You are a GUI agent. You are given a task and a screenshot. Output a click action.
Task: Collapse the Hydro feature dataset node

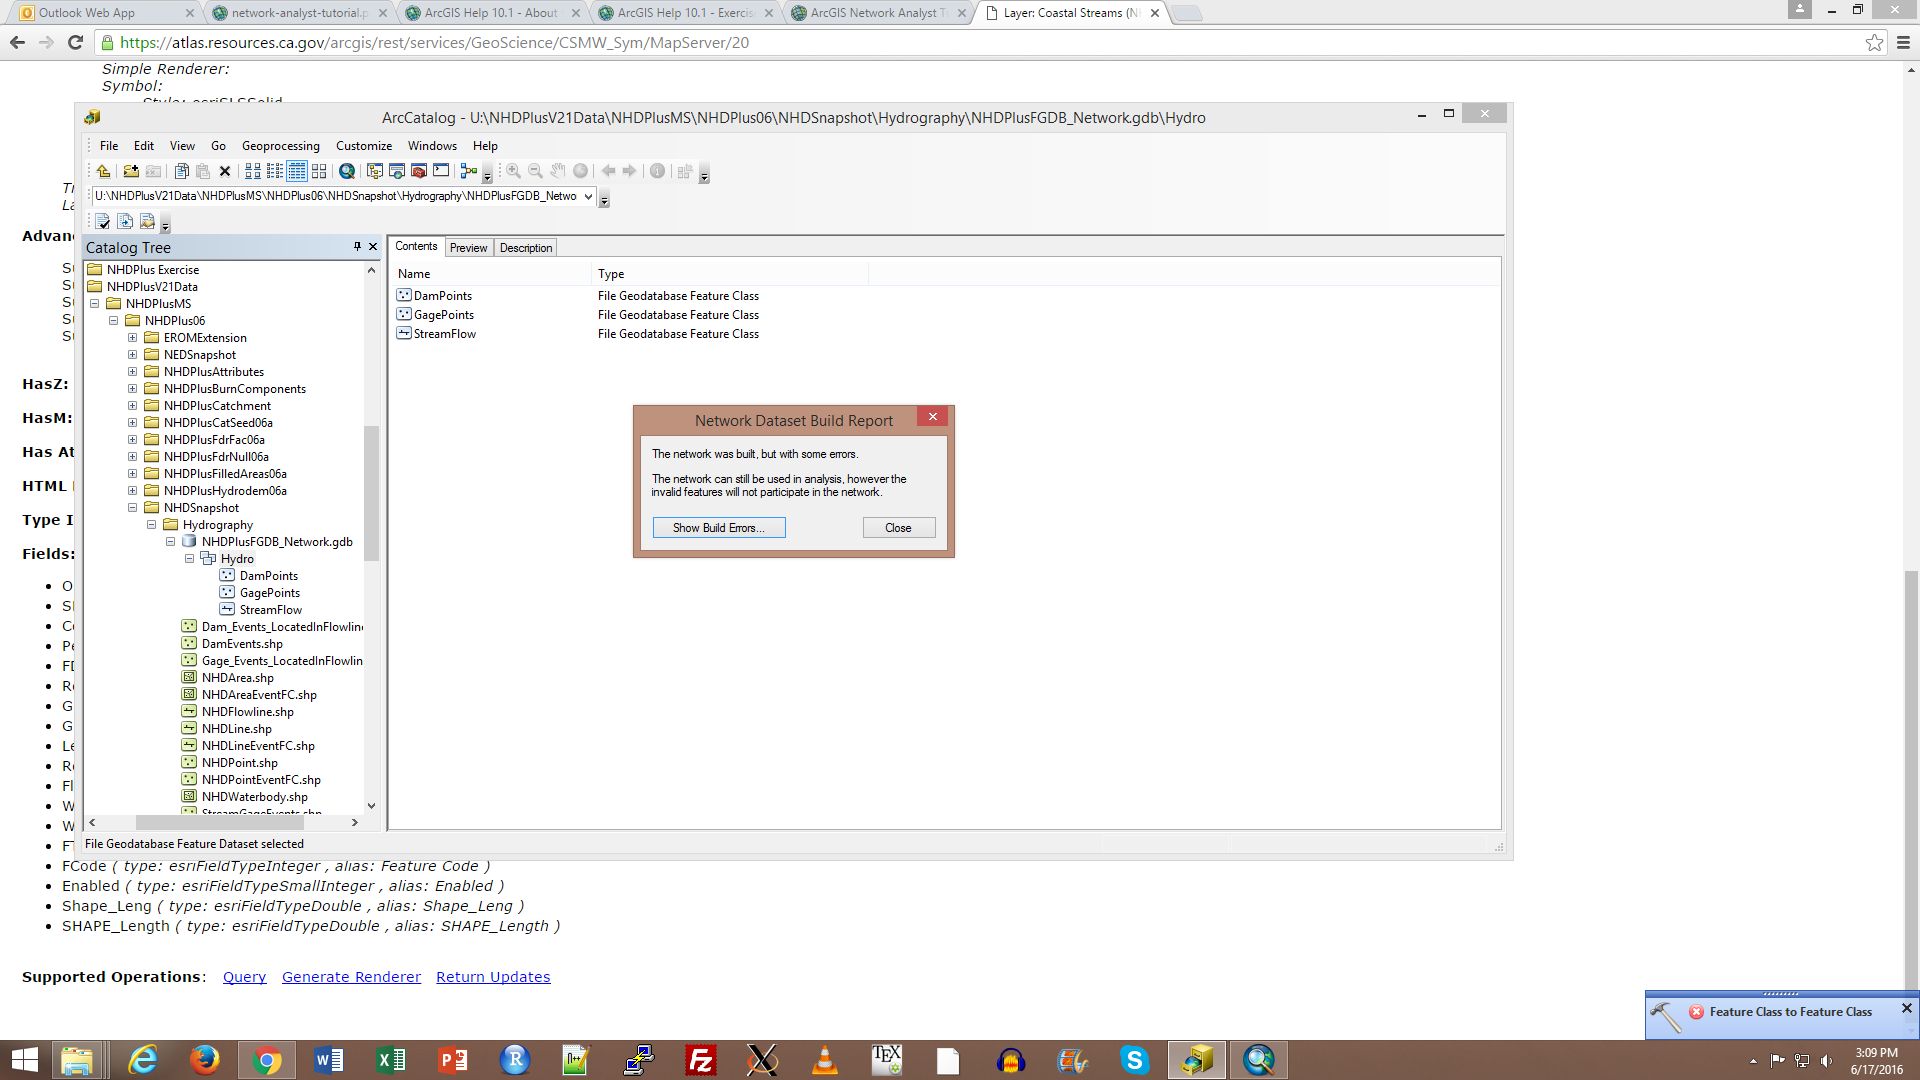click(x=189, y=559)
